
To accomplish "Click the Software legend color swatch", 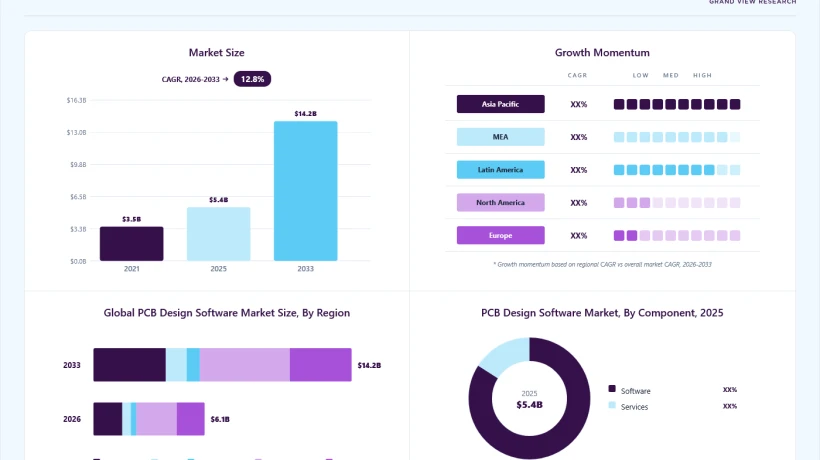I will pos(612,388).
